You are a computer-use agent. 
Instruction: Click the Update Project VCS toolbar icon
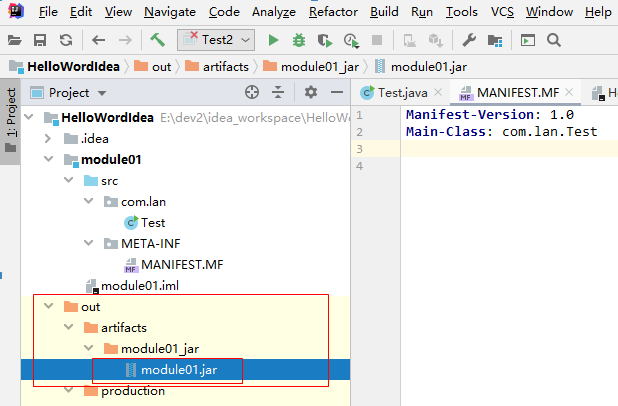tap(436, 40)
